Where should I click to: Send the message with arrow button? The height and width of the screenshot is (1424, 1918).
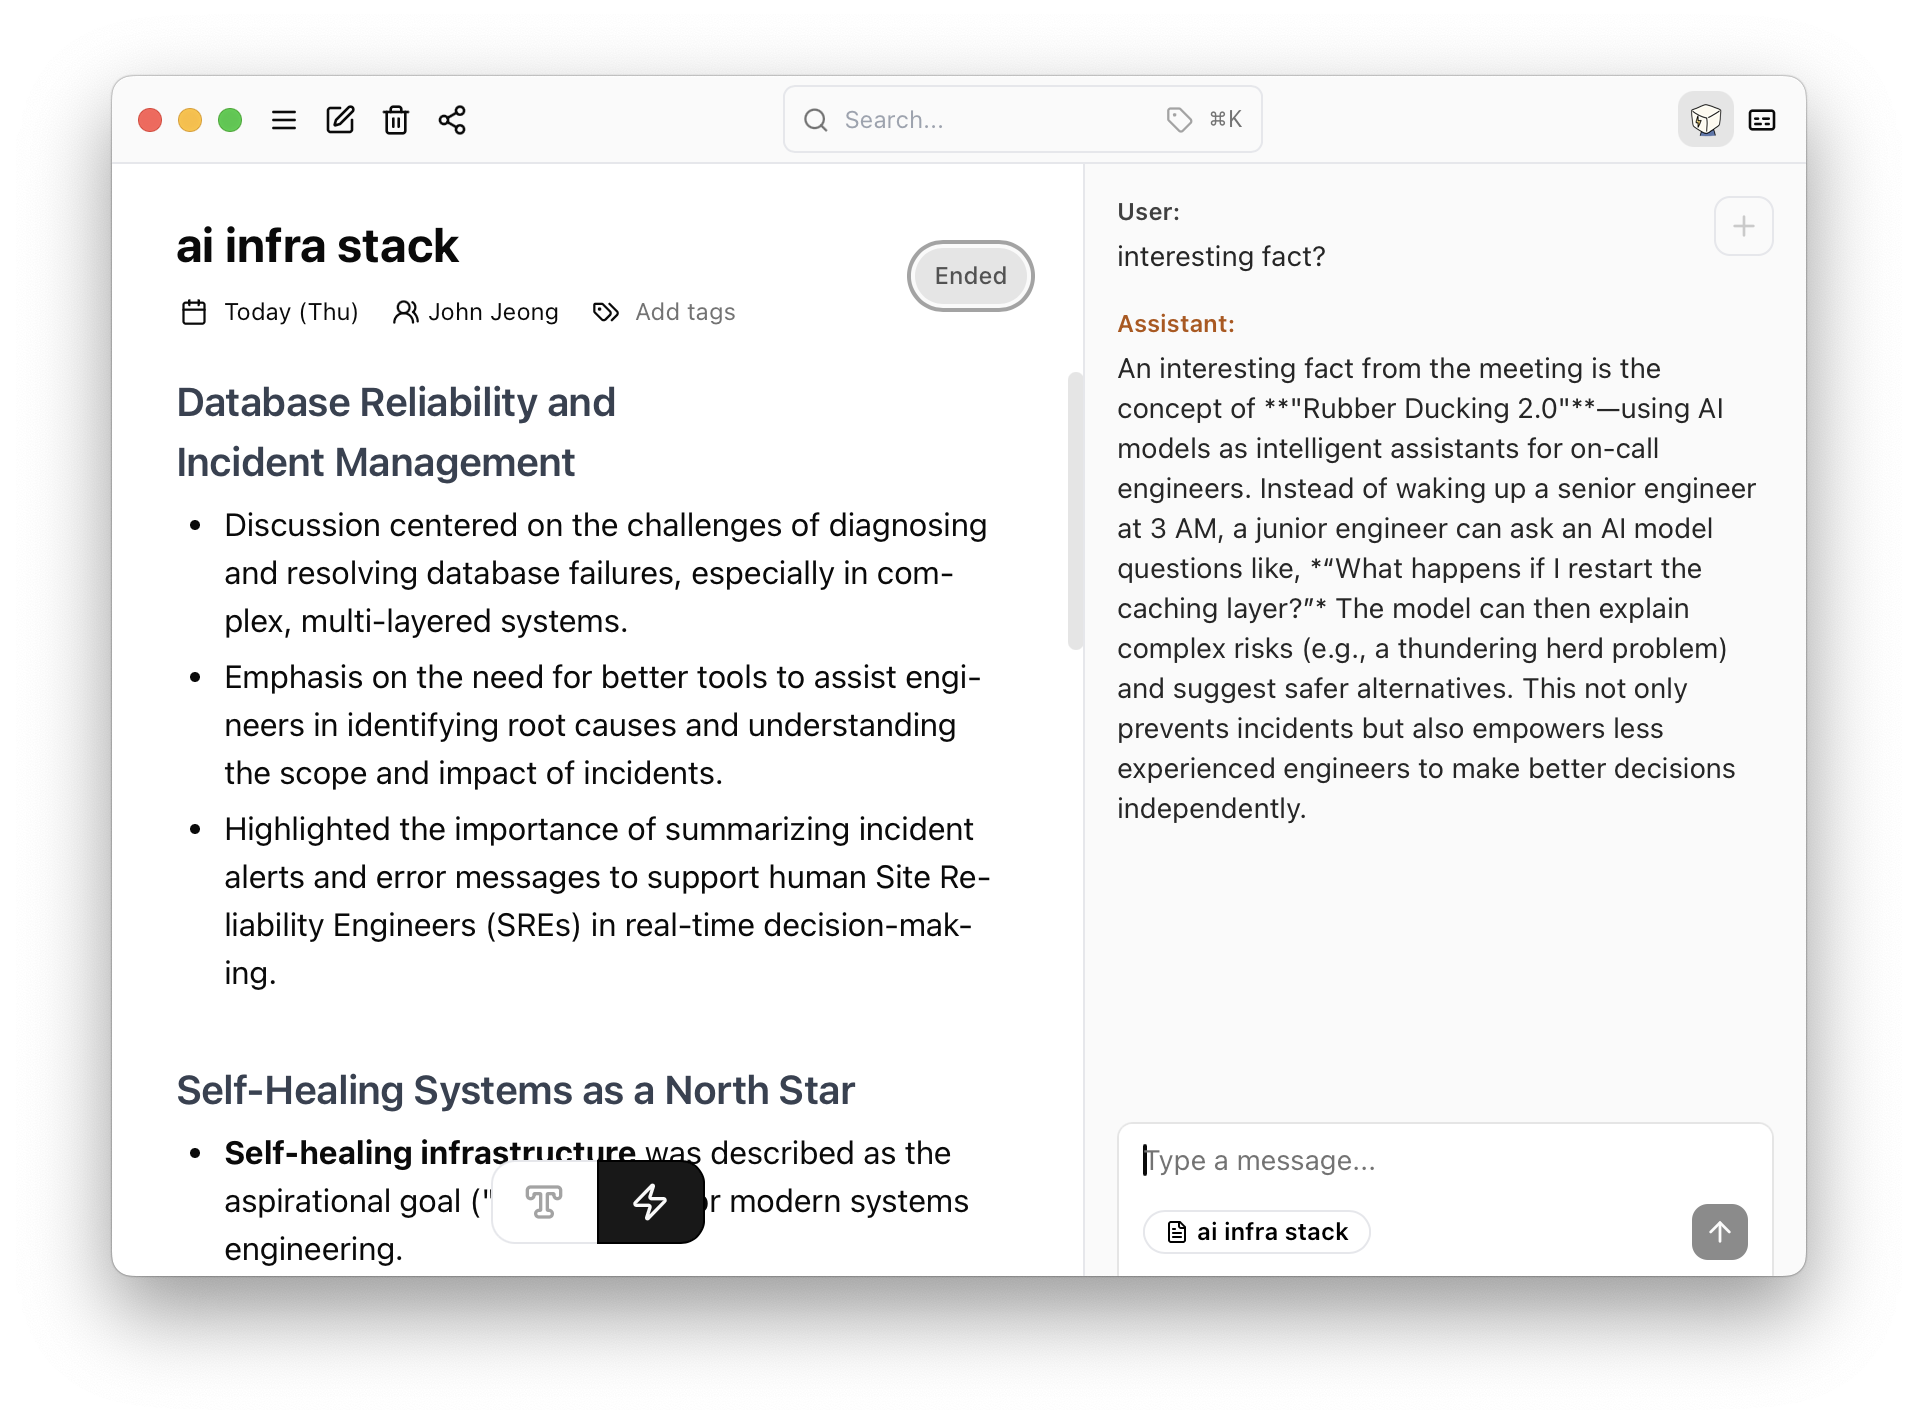coord(1719,1231)
